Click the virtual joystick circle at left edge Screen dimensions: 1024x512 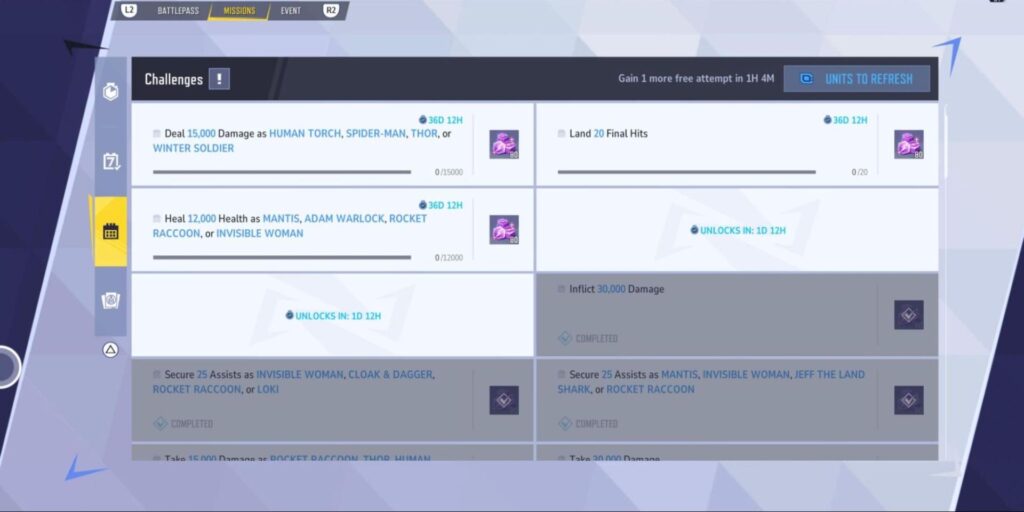coord(7,367)
